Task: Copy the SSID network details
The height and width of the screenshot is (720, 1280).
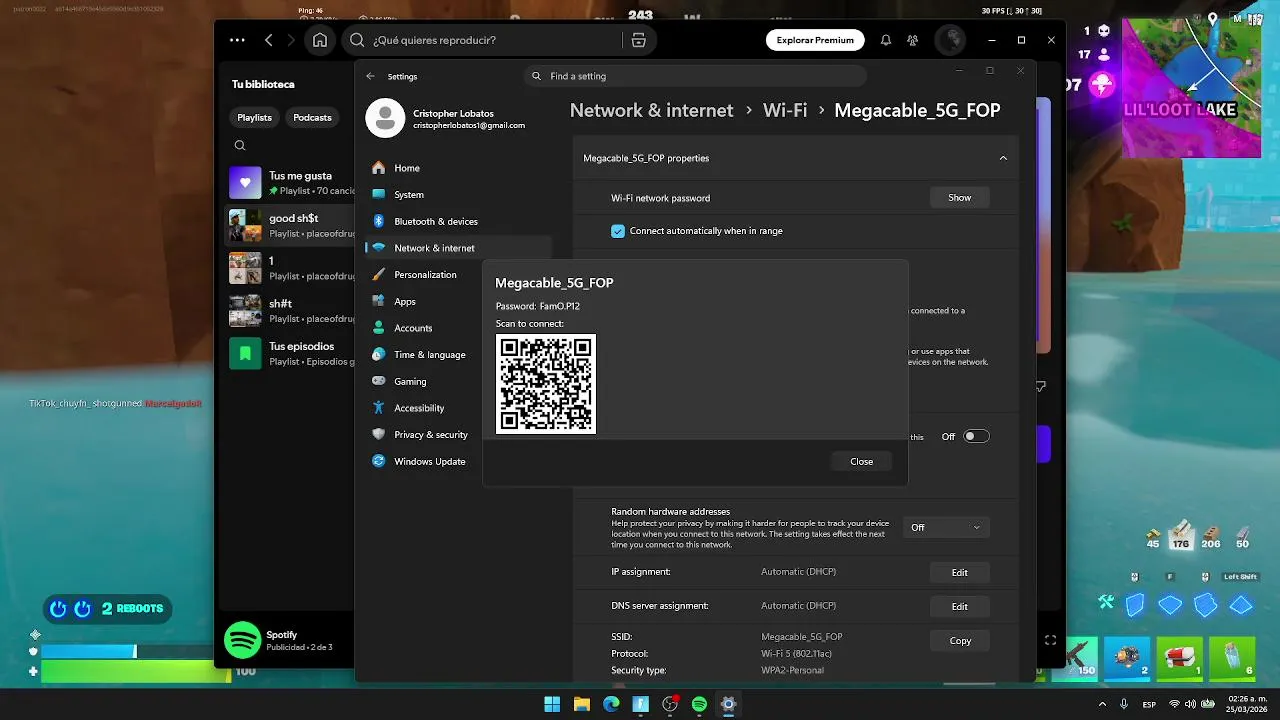Action: [x=959, y=640]
